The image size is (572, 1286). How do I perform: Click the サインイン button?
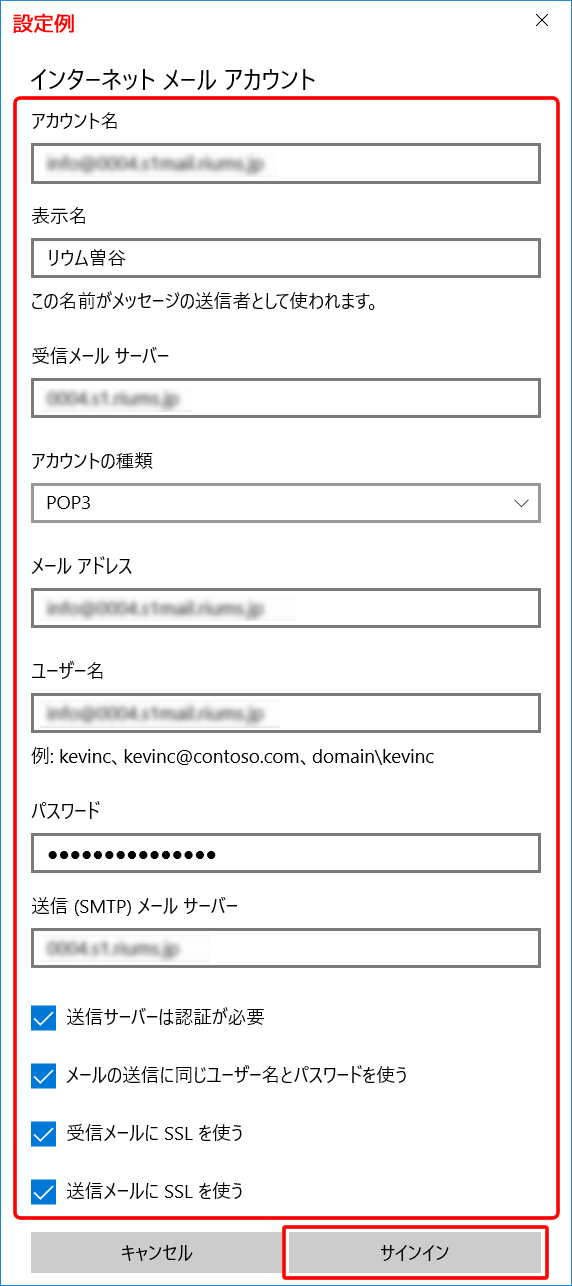pyautogui.click(x=415, y=1252)
